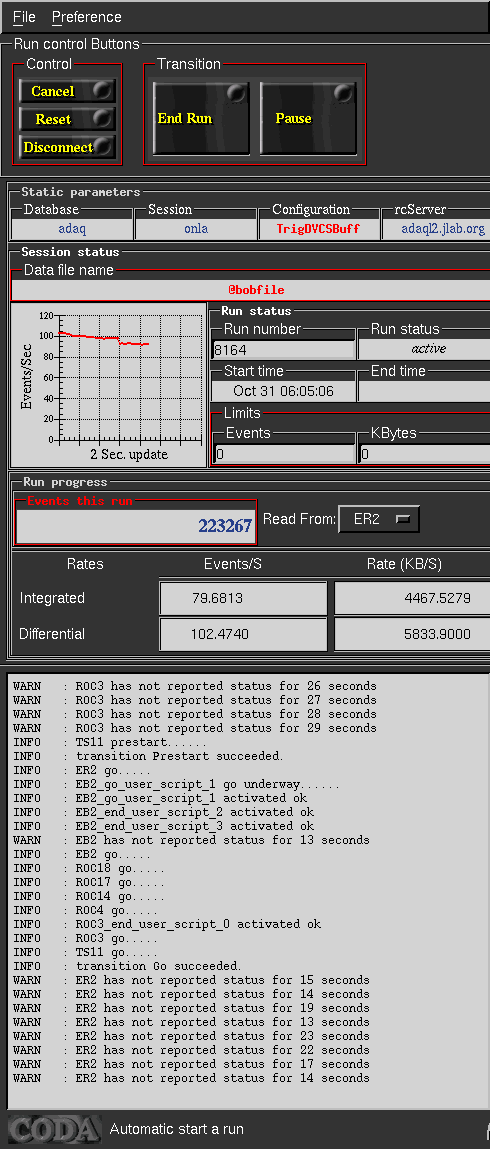
Task: Click the Events limit input field
Action: 284,454
